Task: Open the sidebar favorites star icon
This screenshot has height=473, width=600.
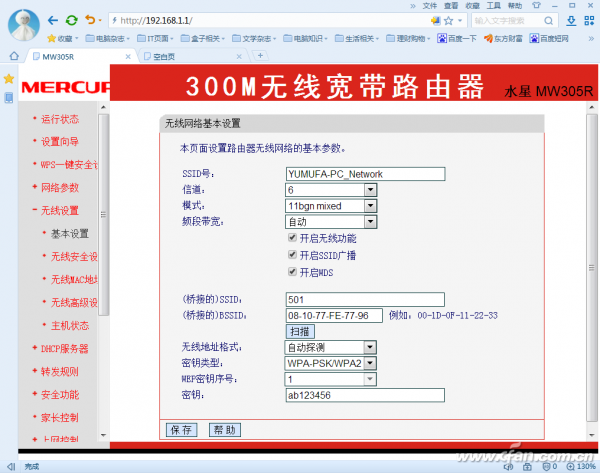Action: click(x=9, y=79)
